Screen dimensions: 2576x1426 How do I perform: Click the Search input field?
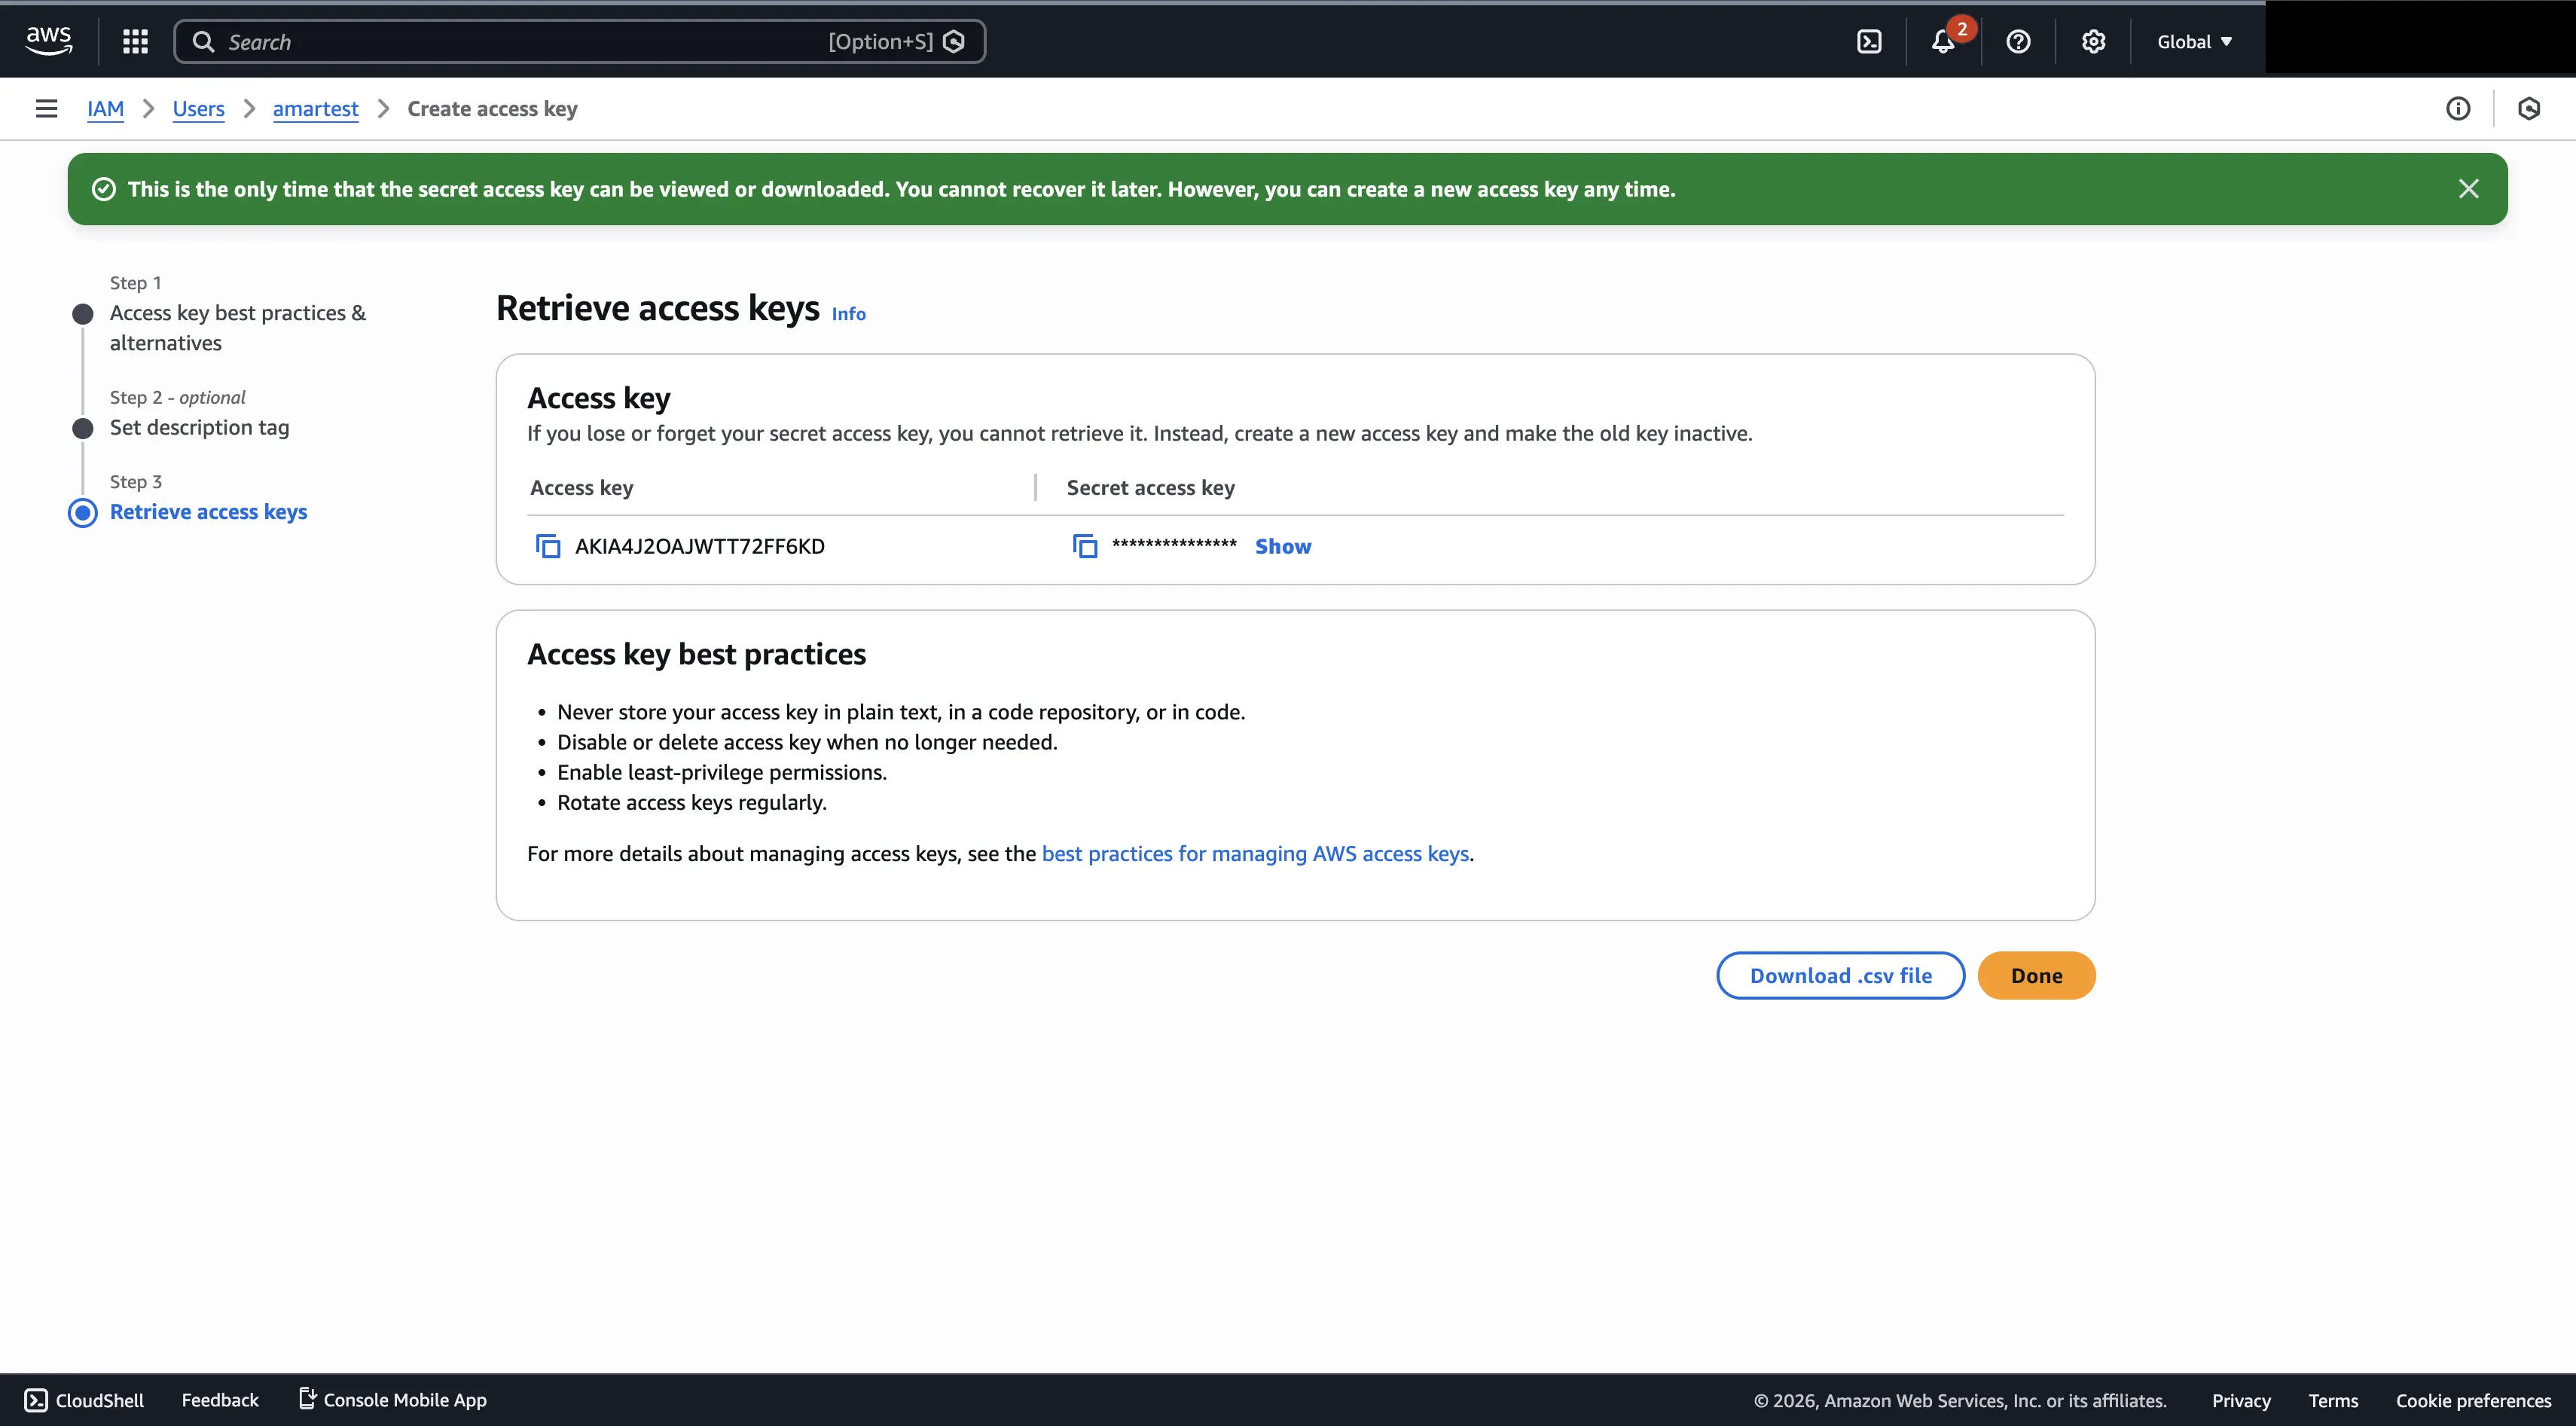pos(579,41)
